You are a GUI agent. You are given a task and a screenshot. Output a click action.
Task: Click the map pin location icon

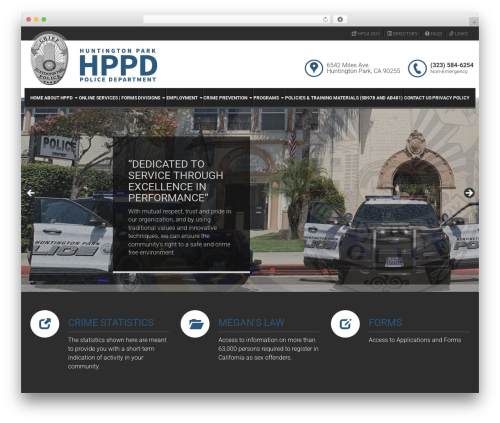(x=314, y=68)
